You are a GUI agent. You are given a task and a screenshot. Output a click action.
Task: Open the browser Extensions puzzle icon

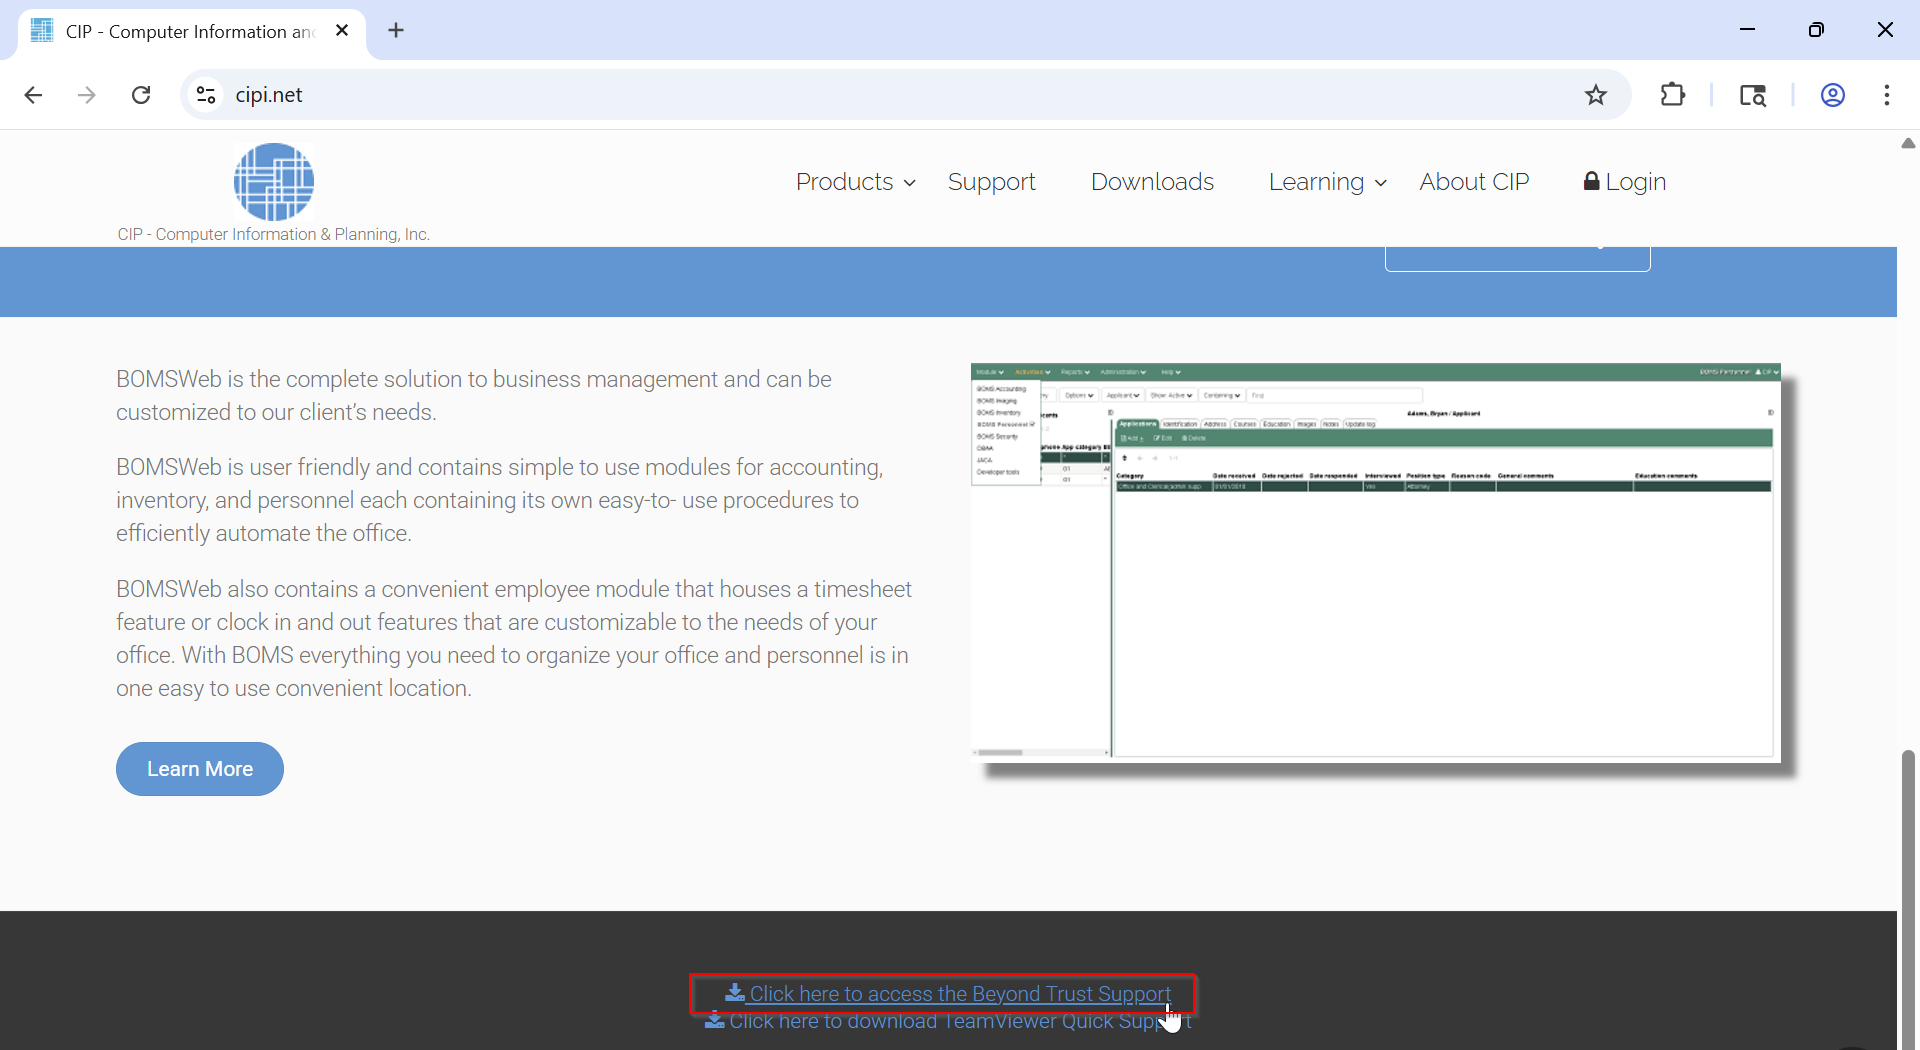[x=1672, y=95]
